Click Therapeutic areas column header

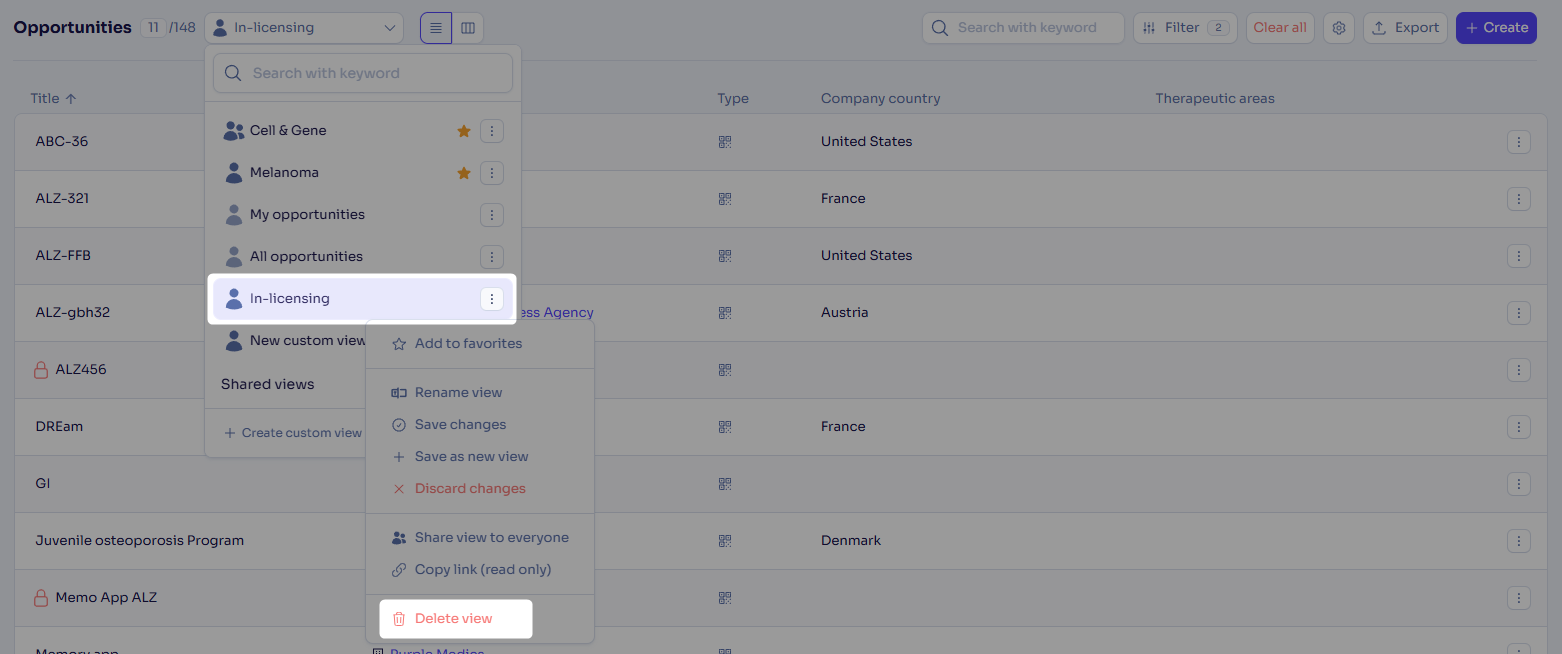pos(1215,99)
